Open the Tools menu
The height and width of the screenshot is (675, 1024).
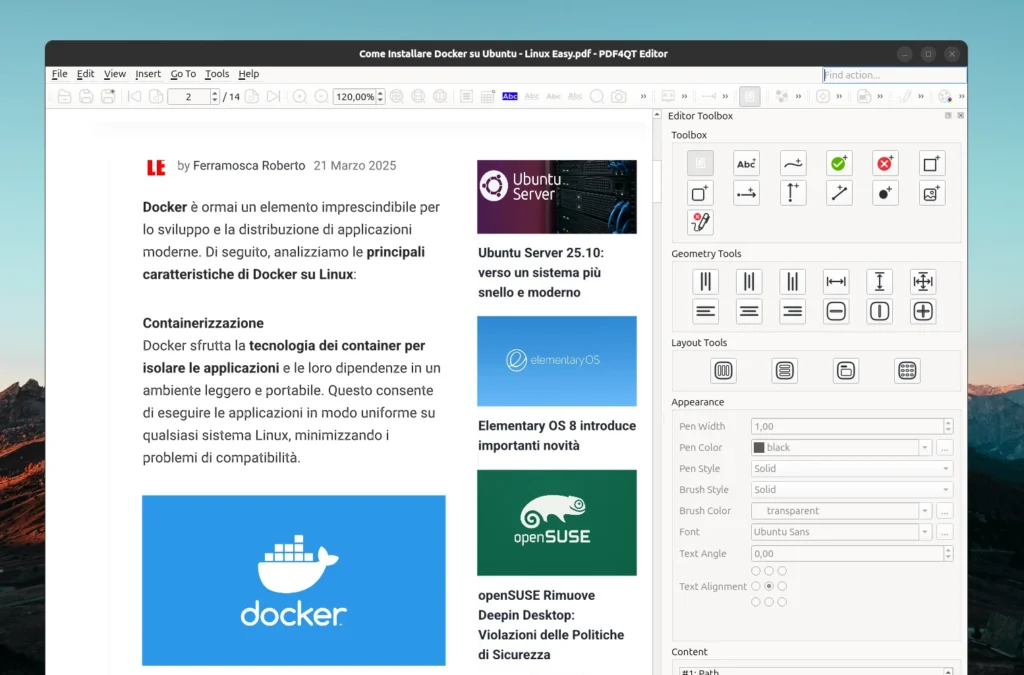[x=217, y=74]
